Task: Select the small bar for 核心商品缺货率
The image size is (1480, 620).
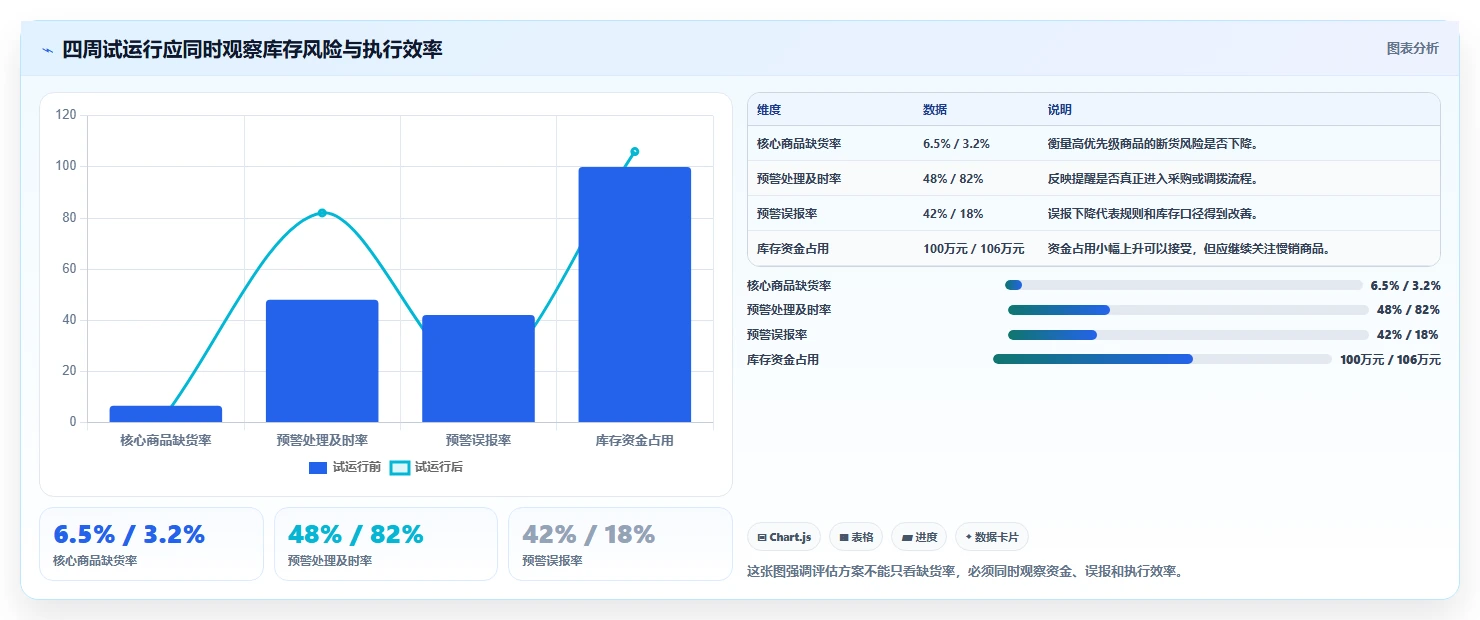Action: coord(166,414)
